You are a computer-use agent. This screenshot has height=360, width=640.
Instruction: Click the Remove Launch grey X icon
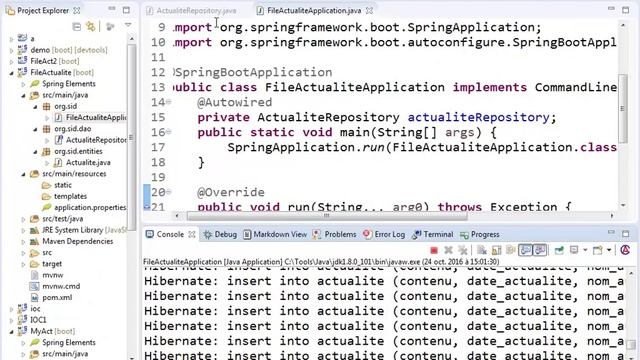[448, 250]
